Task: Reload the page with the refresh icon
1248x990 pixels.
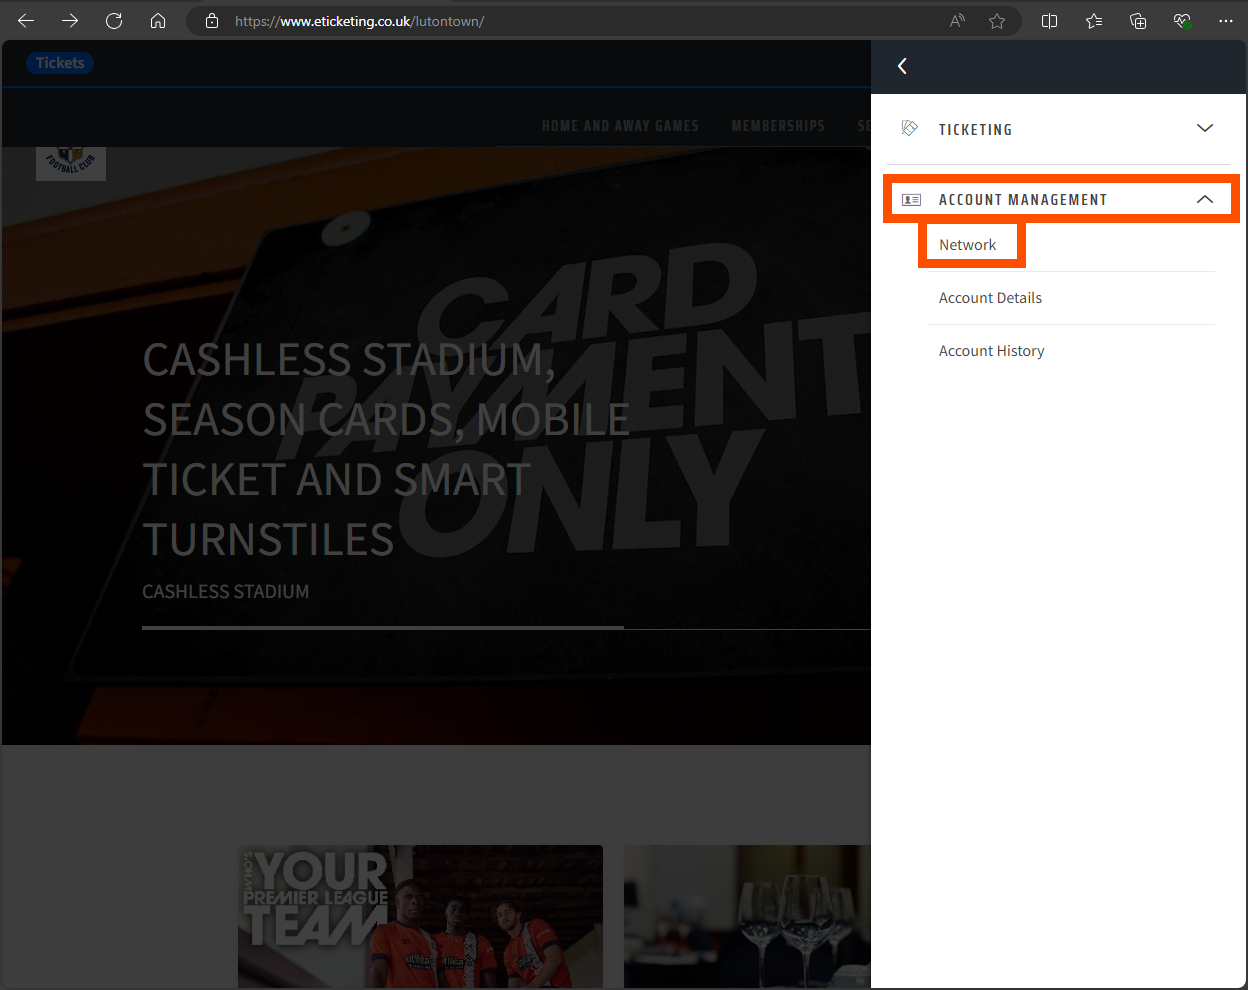Action: pyautogui.click(x=114, y=21)
